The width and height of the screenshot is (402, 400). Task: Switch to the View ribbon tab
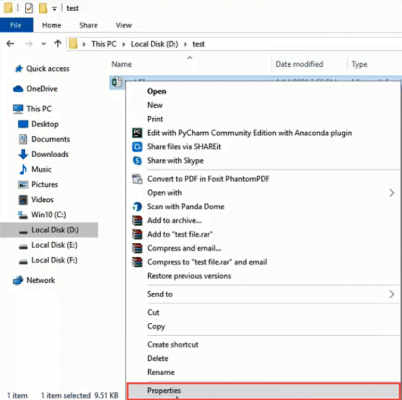tap(124, 25)
